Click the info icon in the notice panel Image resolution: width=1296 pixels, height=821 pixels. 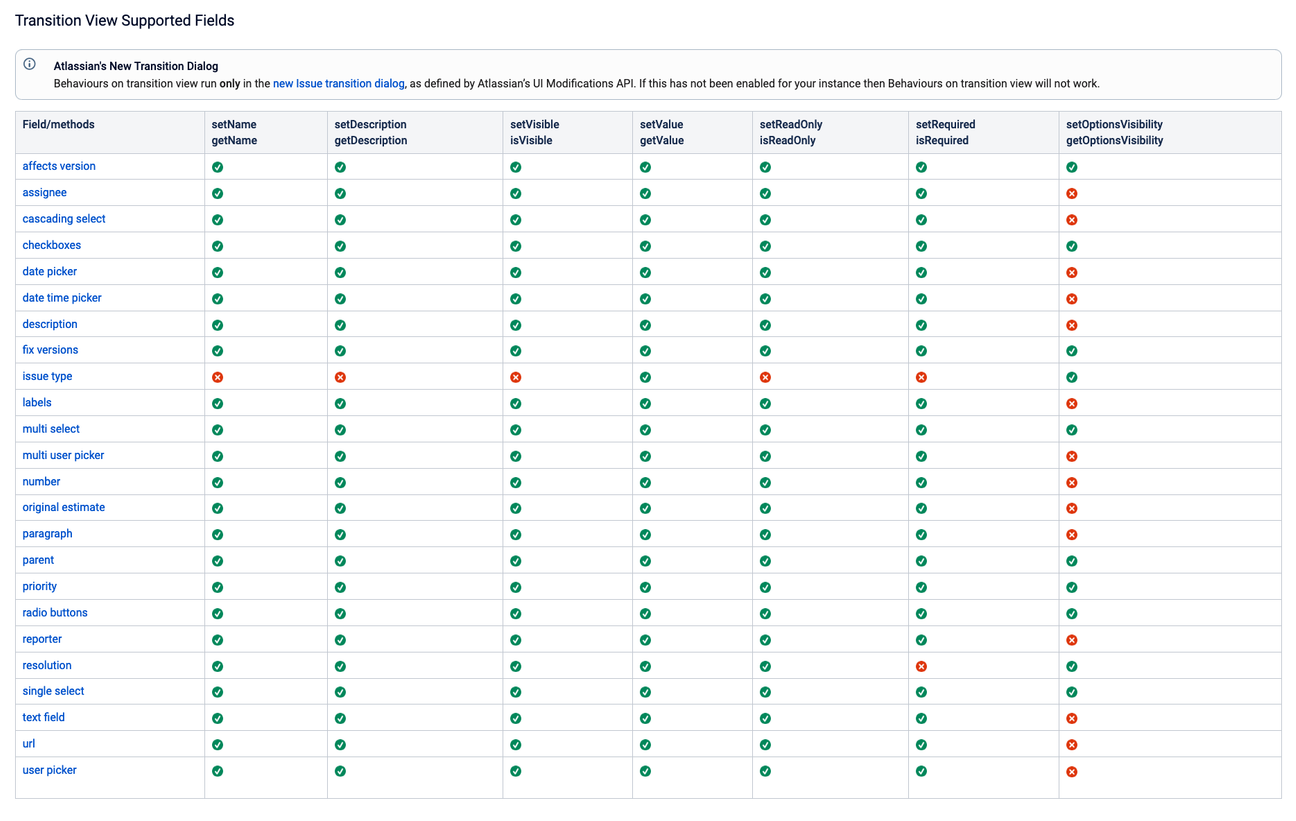[30, 64]
